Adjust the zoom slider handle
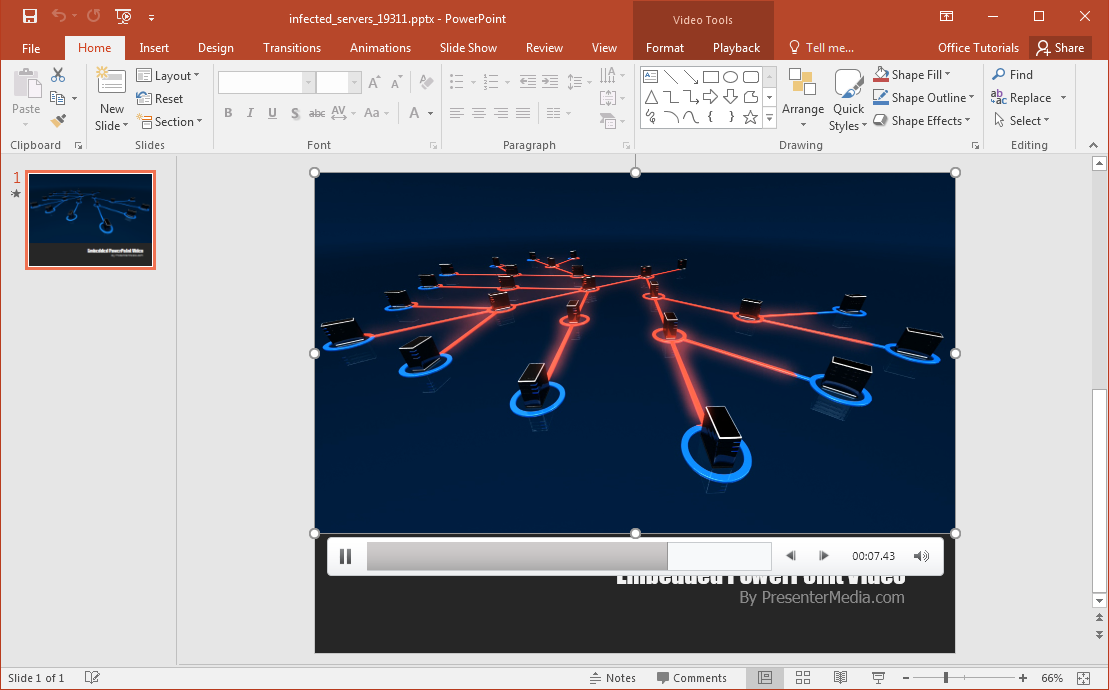 point(946,678)
